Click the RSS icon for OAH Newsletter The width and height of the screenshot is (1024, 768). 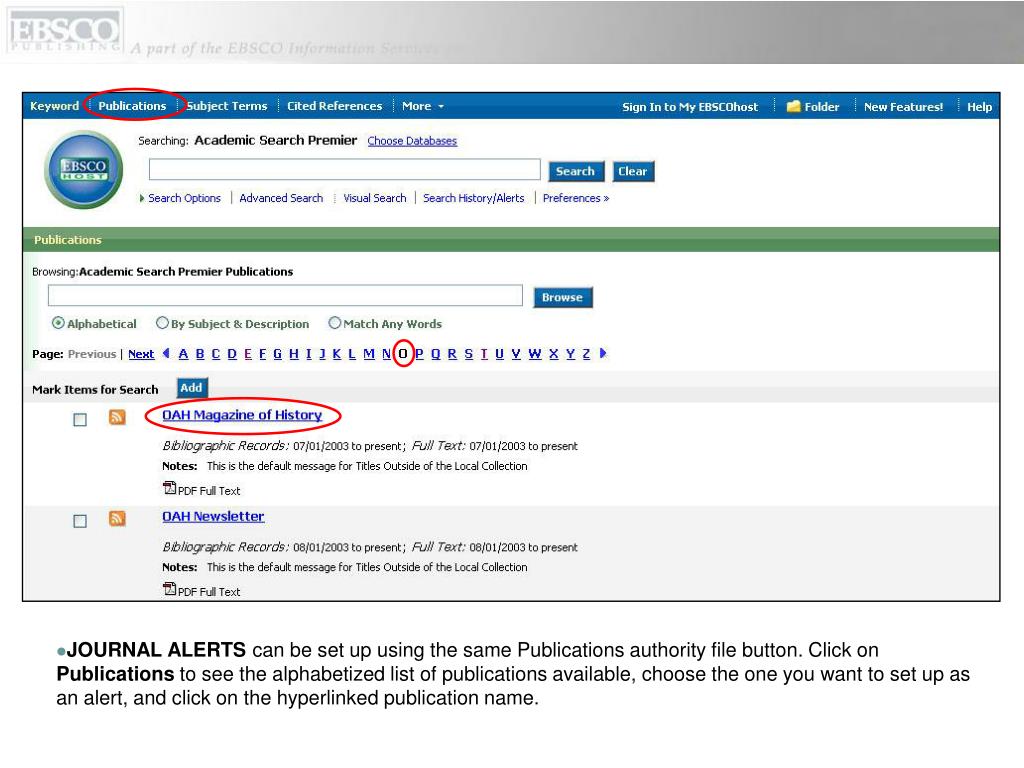(117, 519)
